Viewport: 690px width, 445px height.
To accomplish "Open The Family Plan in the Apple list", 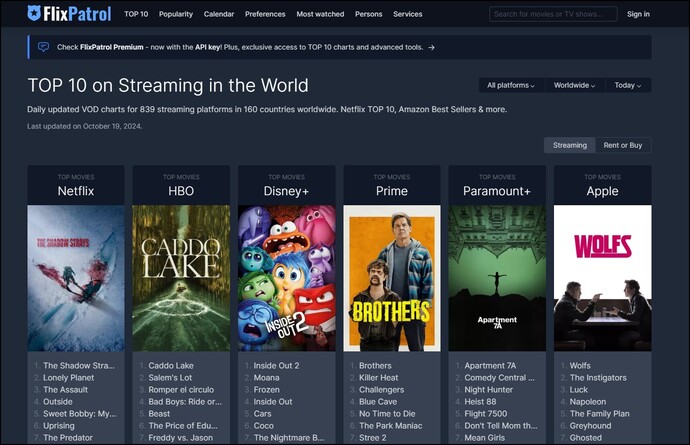I will (x=599, y=414).
